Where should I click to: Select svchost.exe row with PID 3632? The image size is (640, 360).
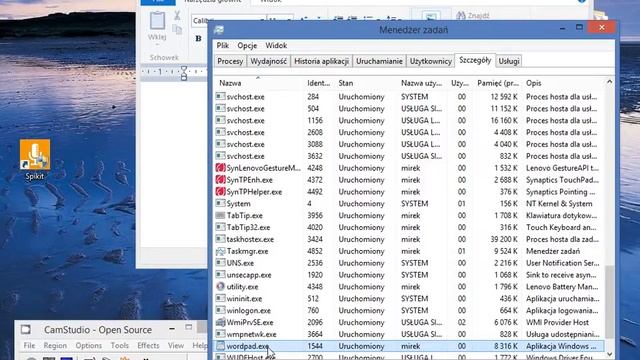(x=409, y=156)
